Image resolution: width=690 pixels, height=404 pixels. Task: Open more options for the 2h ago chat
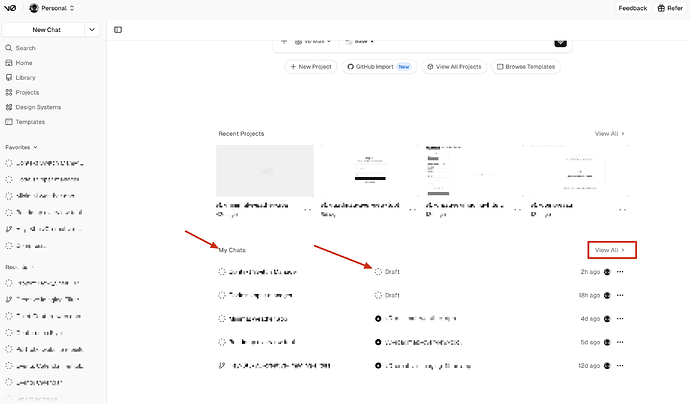620,272
